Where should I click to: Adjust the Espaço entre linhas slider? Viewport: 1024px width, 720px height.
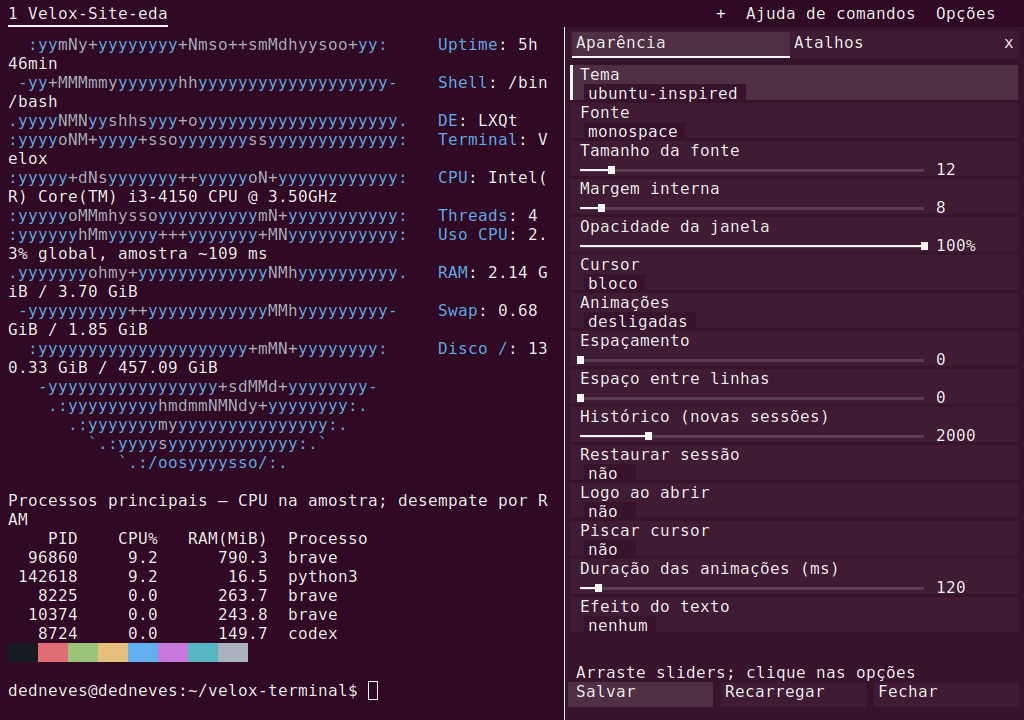[x=752, y=398]
